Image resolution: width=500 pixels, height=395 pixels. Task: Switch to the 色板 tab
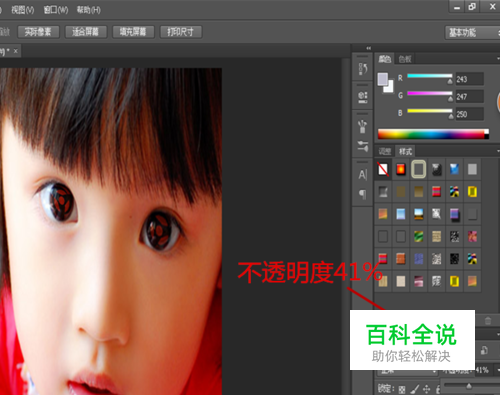405,59
